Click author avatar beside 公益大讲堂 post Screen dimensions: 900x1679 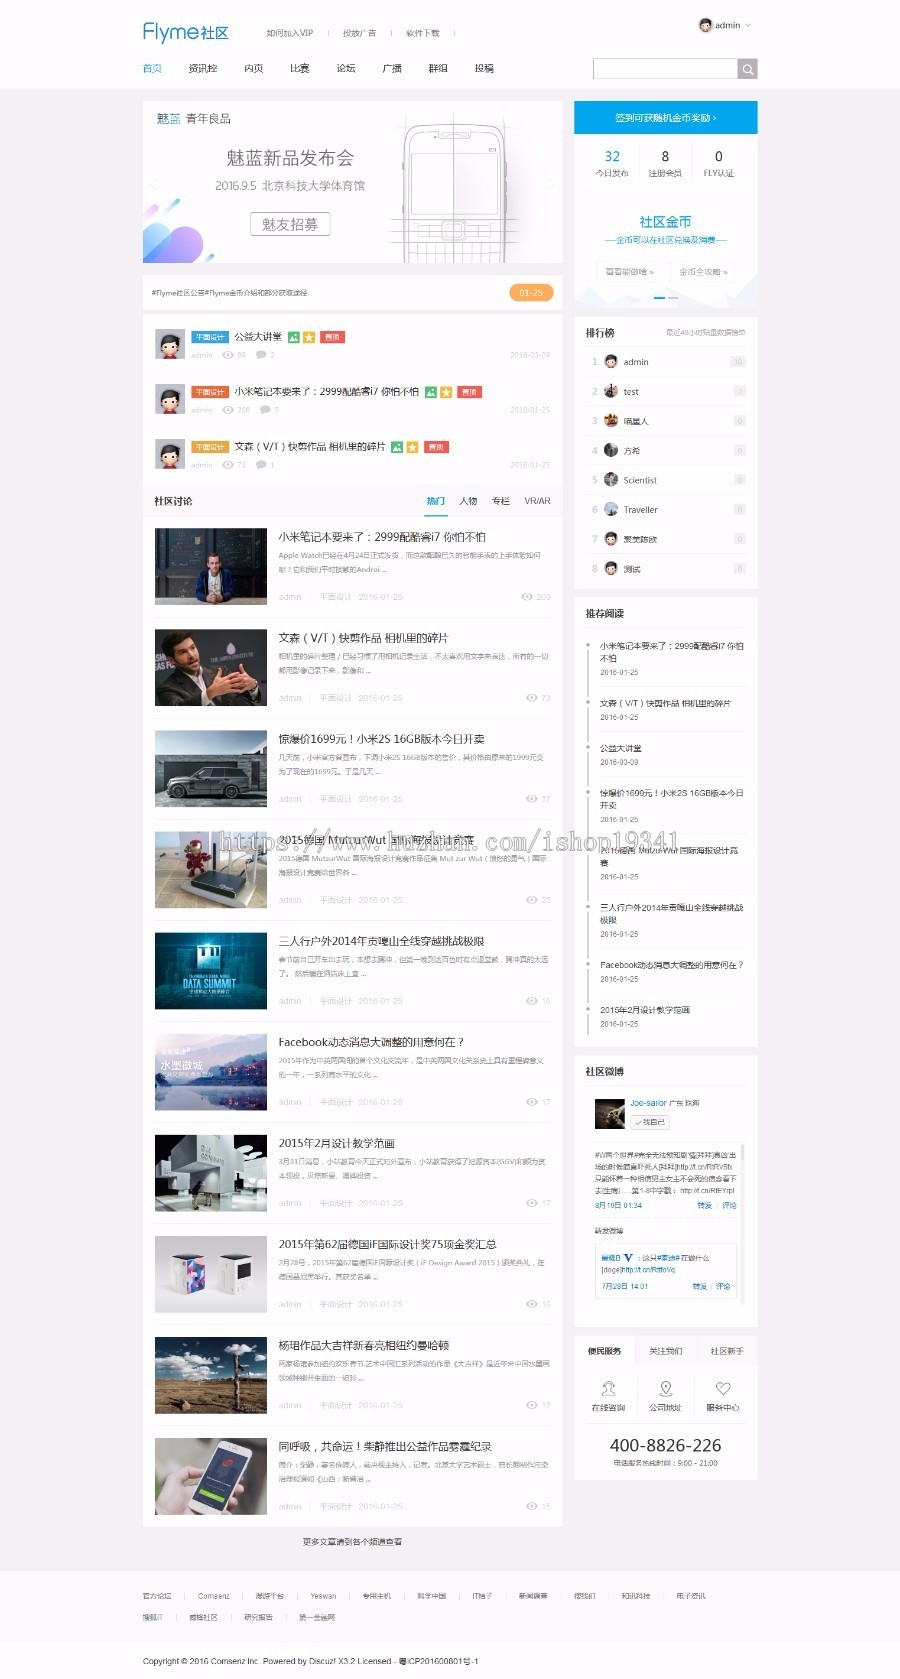pos(170,344)
